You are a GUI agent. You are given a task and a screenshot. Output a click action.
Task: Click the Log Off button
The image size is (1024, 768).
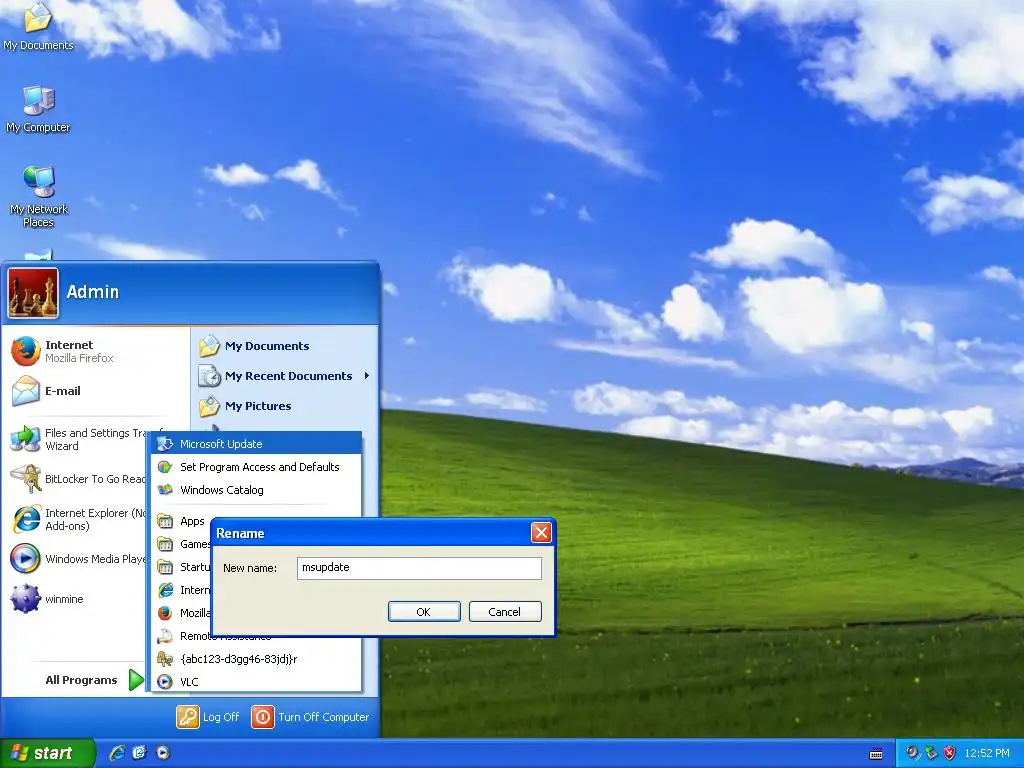pos(208,716)
